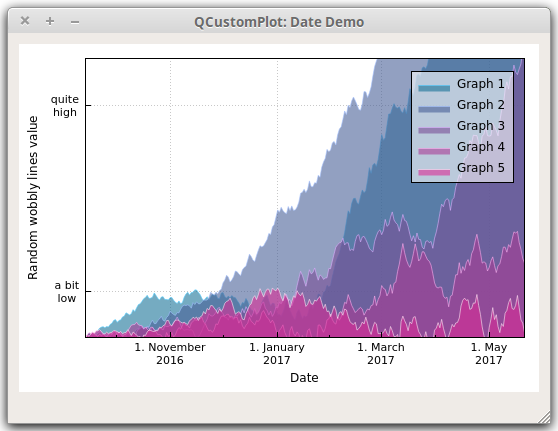Minimize window using the minus button
This screenshot has height=431, width=558.
point(75,22)
